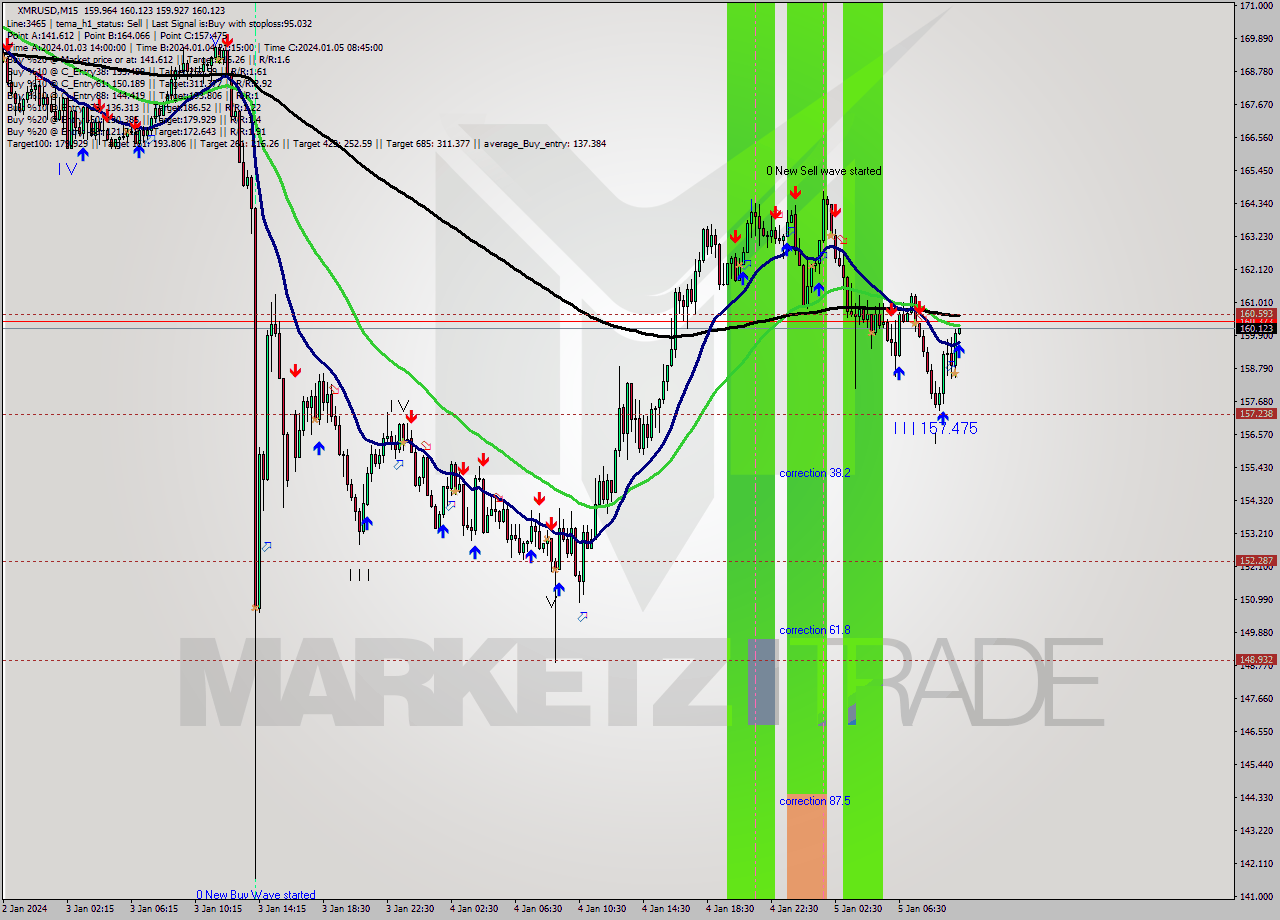Click 166.560 on the price scale
This screenshot has width=1280, height=920.
coord(1256,137)
